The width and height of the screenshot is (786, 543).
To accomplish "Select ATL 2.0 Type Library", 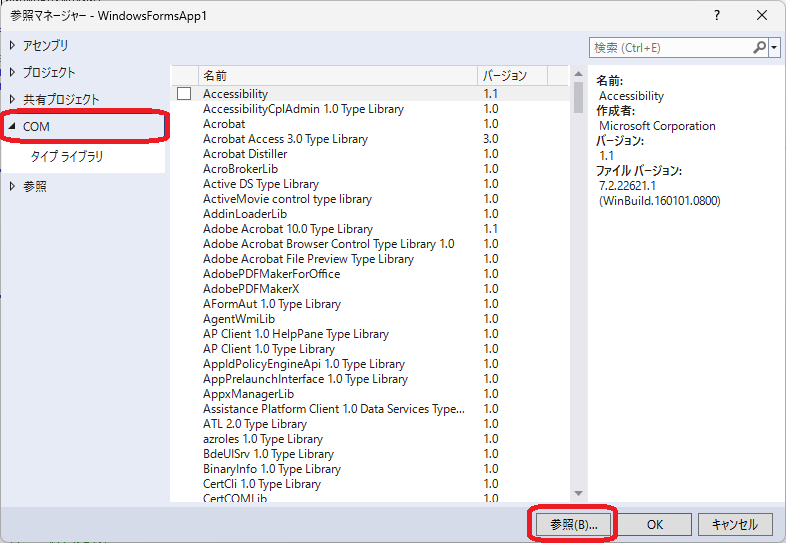I will click(370, 424).
